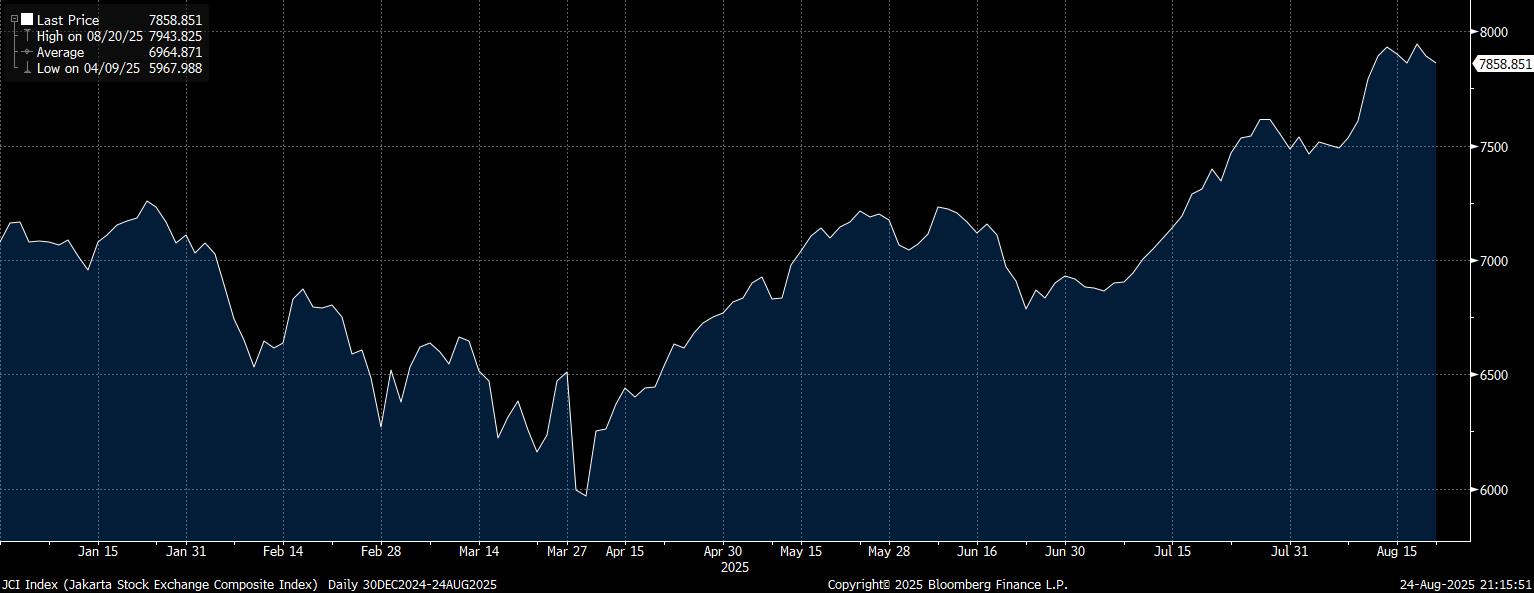The width and height of the screenshot is (1534, 593).
Task: Click the 7858.851 last price axis flag
Action: [x=1505, y=64]
